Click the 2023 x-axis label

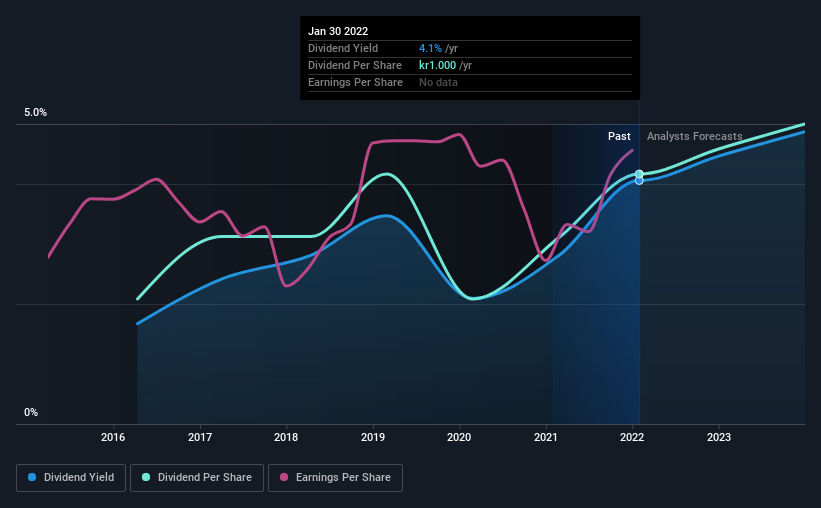coord(719,437)
